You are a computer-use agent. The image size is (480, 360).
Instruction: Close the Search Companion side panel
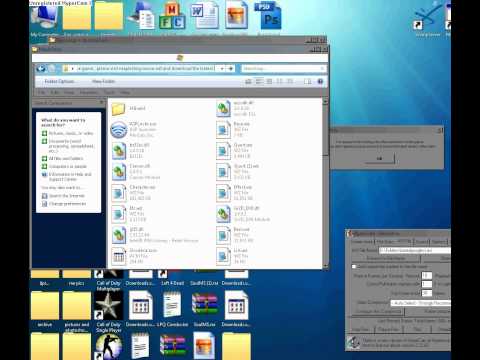tap(102, 103)
